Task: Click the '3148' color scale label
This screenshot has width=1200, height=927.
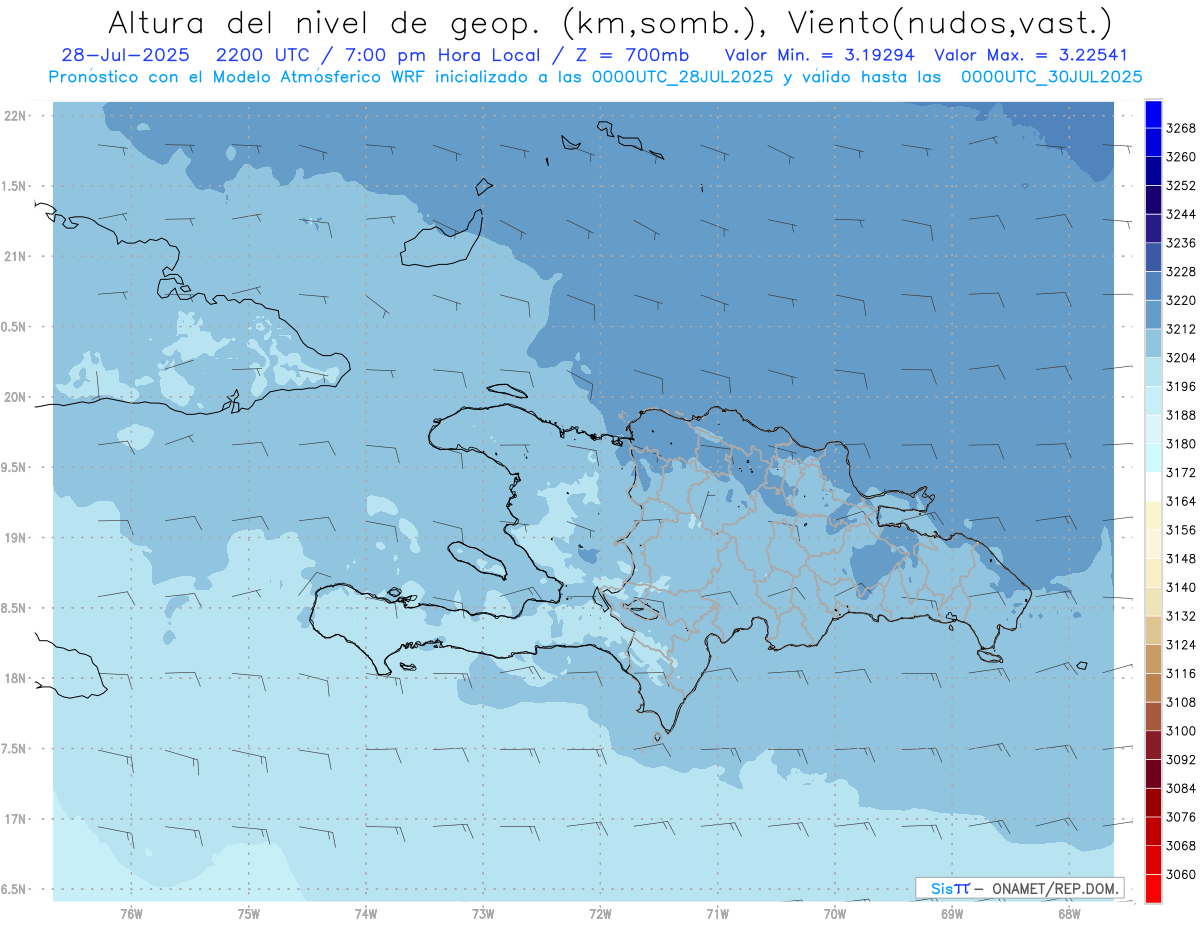Action: tap(1181, 558)
